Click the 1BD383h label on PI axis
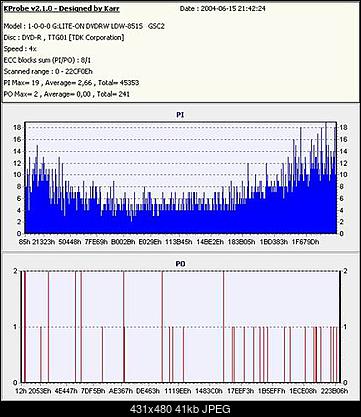Image resolution: width=361 pixels, height=417 pixels. click(x=273, y=242)
